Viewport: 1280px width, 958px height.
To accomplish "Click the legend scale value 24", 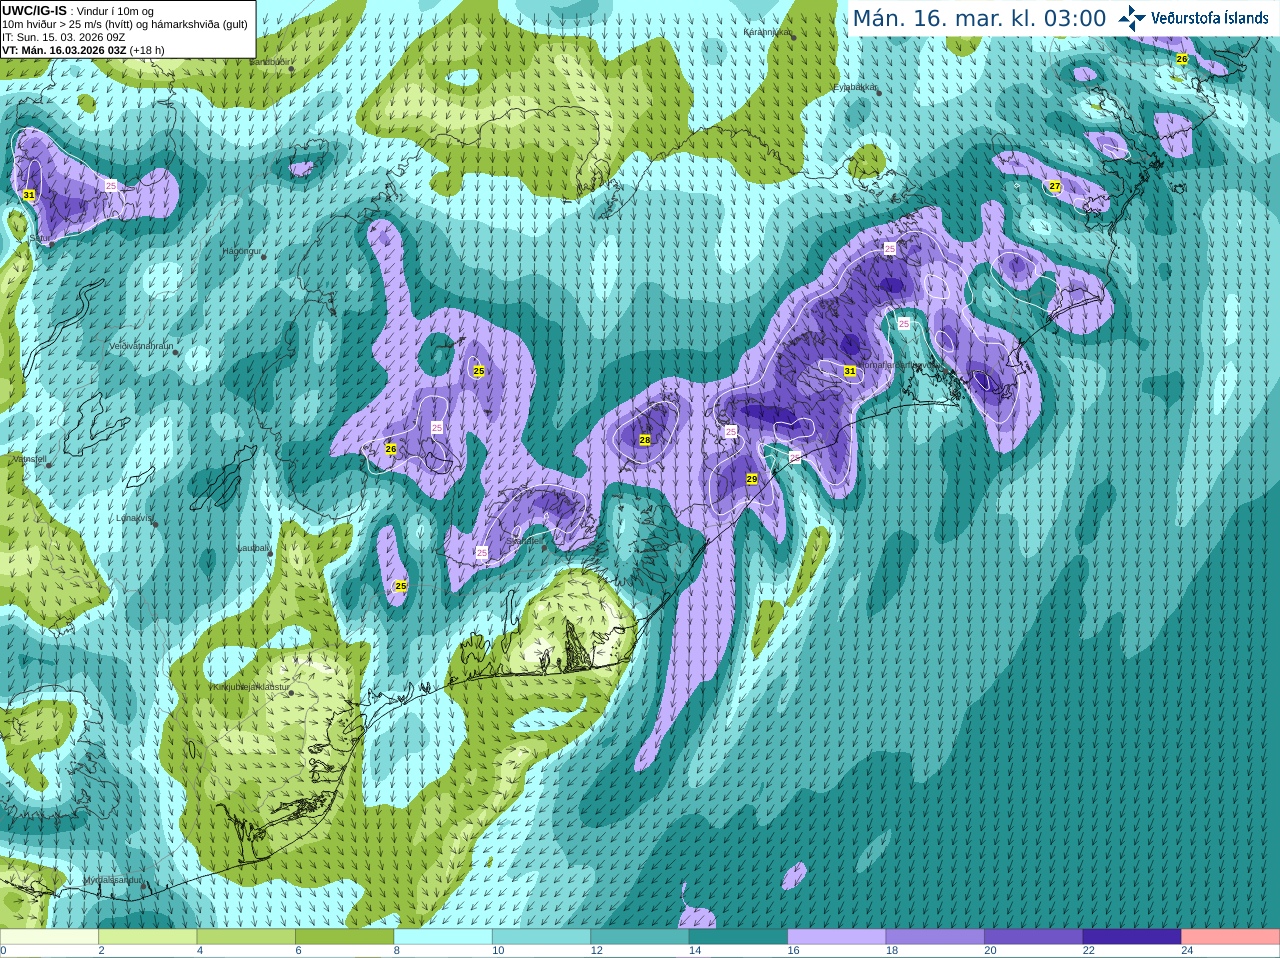I will (x=1188, y=951).
